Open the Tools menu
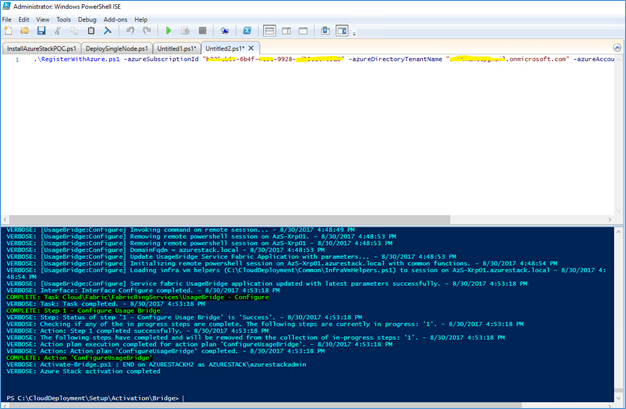The height and width of the screenshot is (409, 626). (x=63, y=20)
